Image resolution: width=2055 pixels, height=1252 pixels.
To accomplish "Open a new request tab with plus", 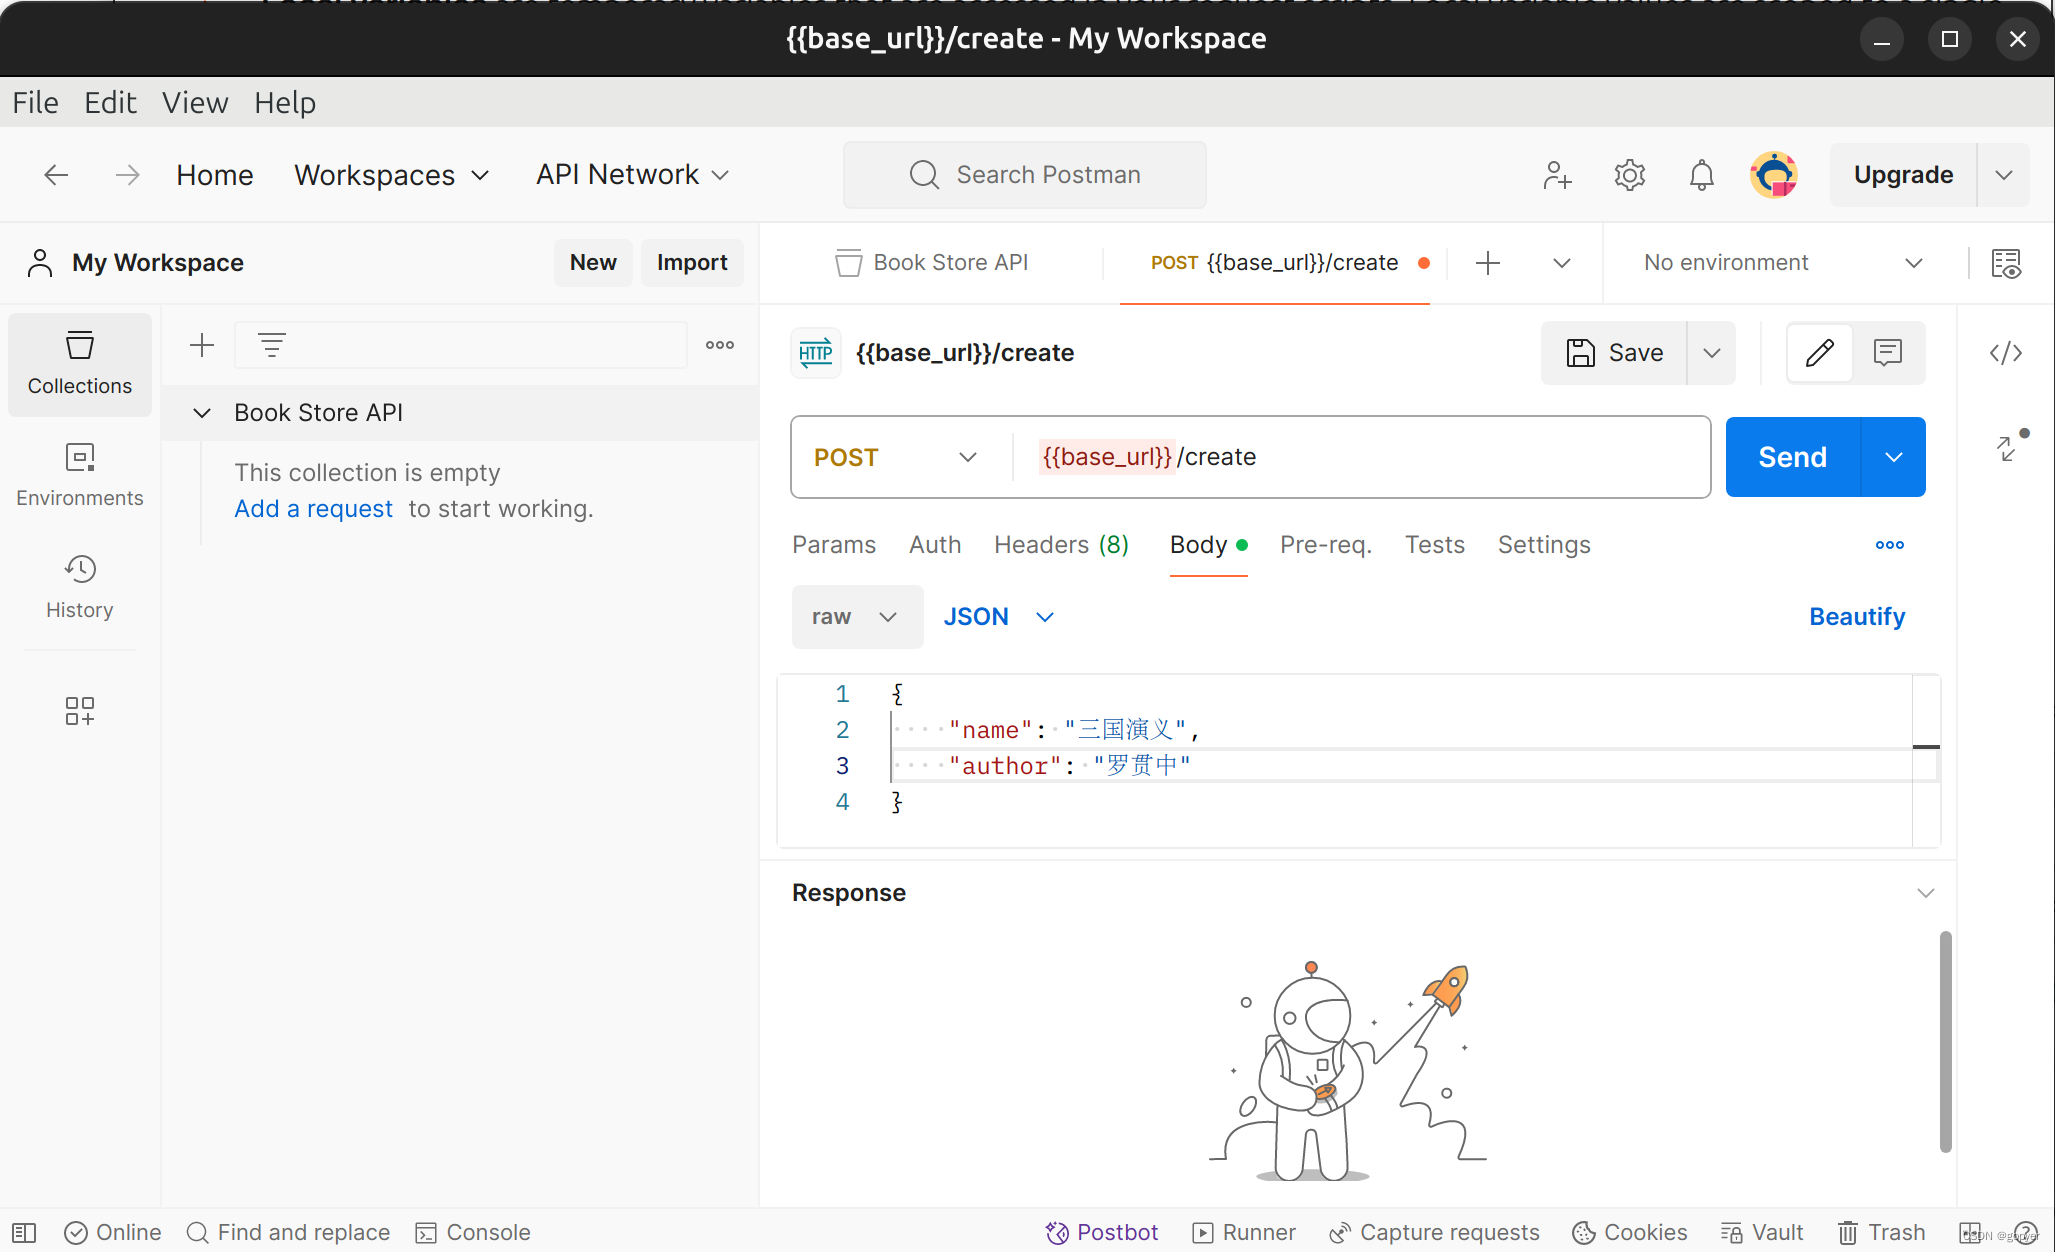I will pos(1488,263).
